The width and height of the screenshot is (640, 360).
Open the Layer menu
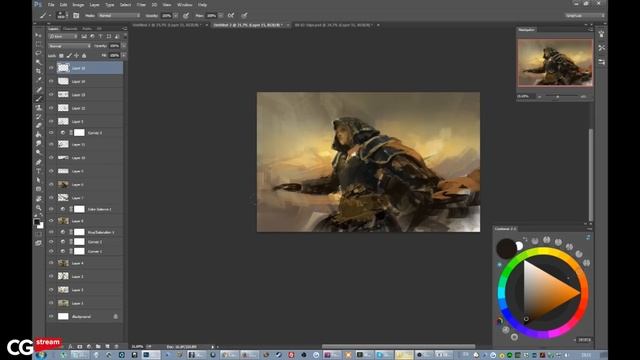point(94,5)
